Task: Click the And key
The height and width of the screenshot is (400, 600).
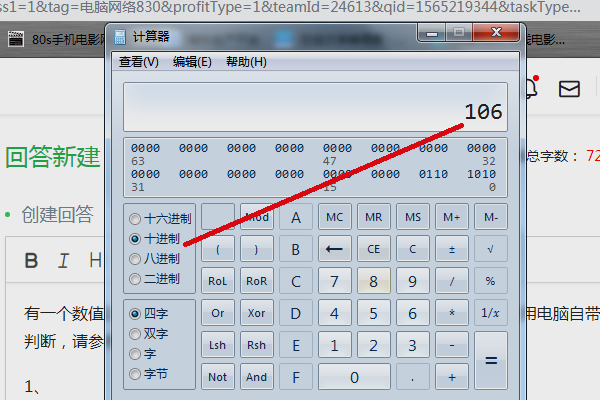Action: pos(257,377)
